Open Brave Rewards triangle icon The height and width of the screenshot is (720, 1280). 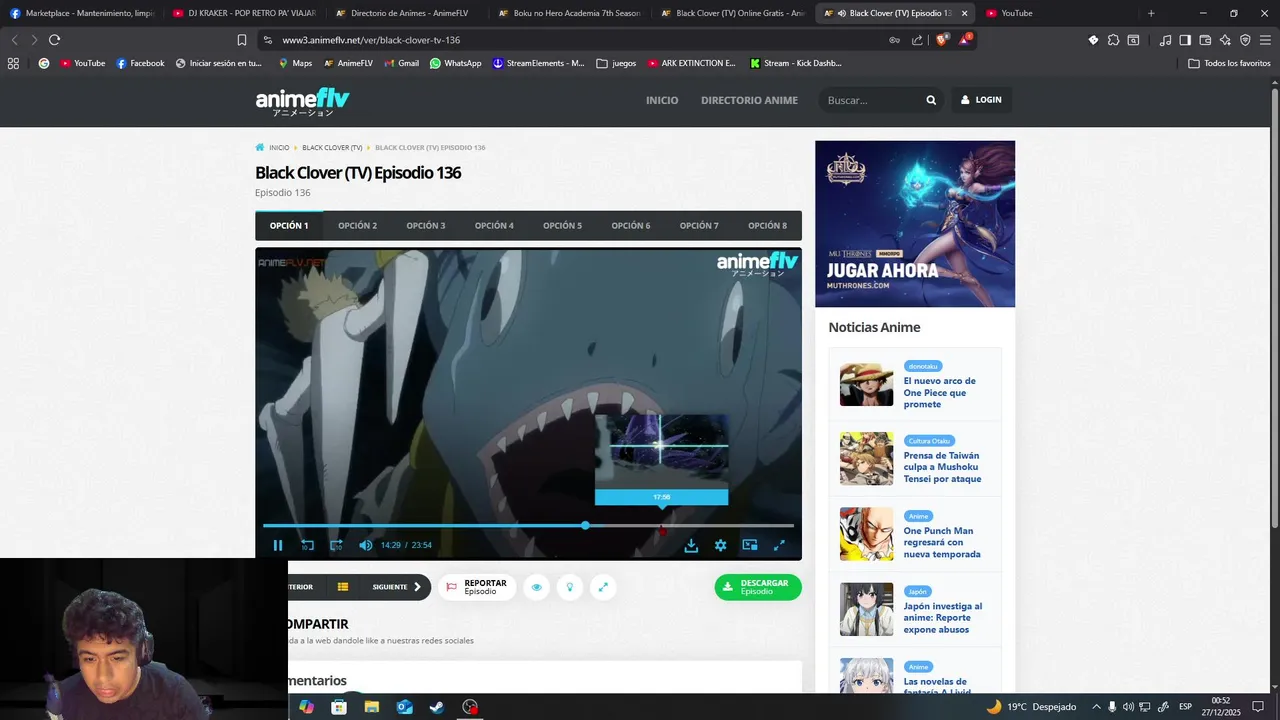coord(965,40)
